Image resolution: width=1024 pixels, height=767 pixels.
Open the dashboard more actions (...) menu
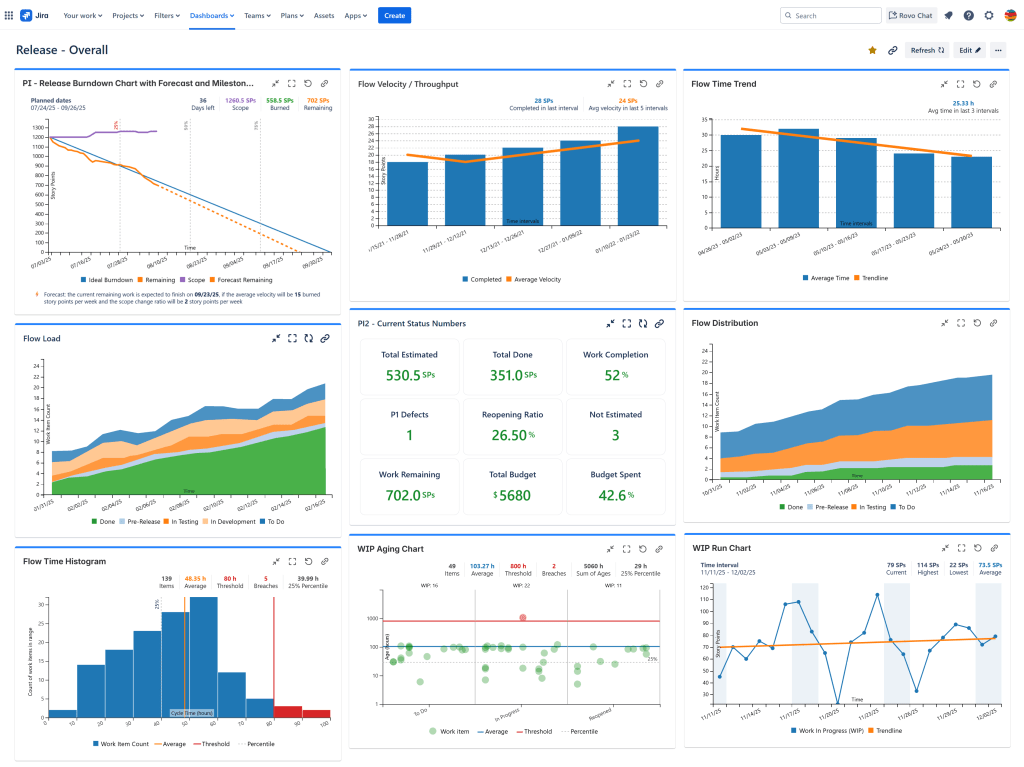998,50
